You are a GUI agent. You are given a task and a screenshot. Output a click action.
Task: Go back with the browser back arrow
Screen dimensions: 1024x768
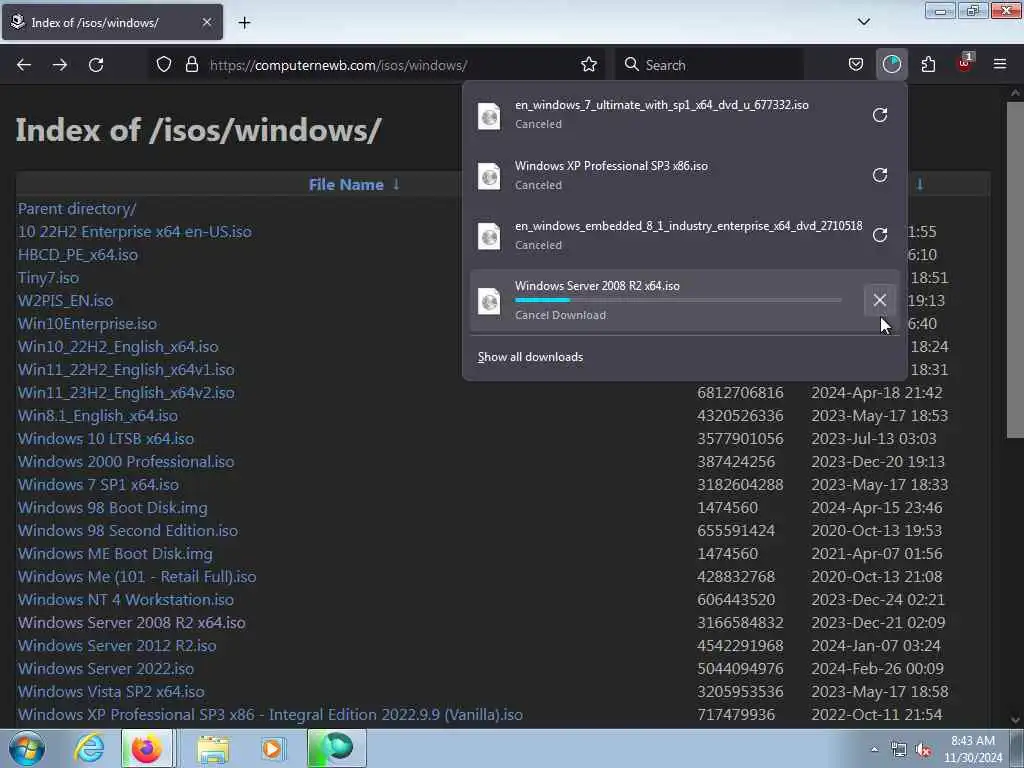tap(24, 65)
